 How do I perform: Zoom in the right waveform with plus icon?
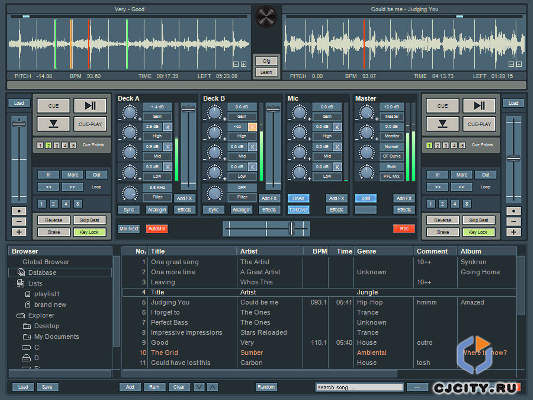(x=519, y=64)
